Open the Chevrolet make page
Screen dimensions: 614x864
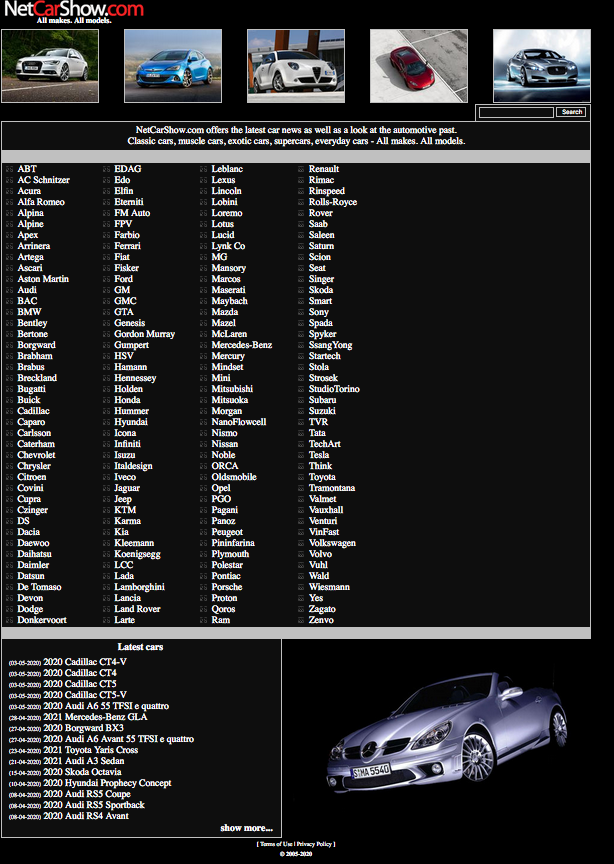click(36, 455)
